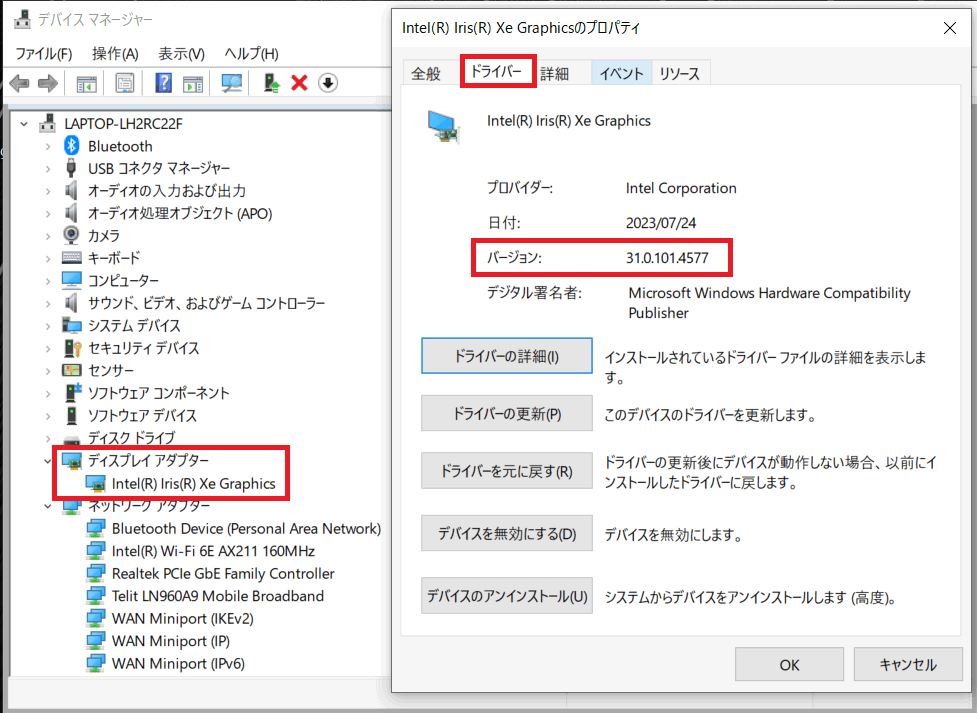Click the デバイスのアンインストール(U) button

tap(507, 596)
